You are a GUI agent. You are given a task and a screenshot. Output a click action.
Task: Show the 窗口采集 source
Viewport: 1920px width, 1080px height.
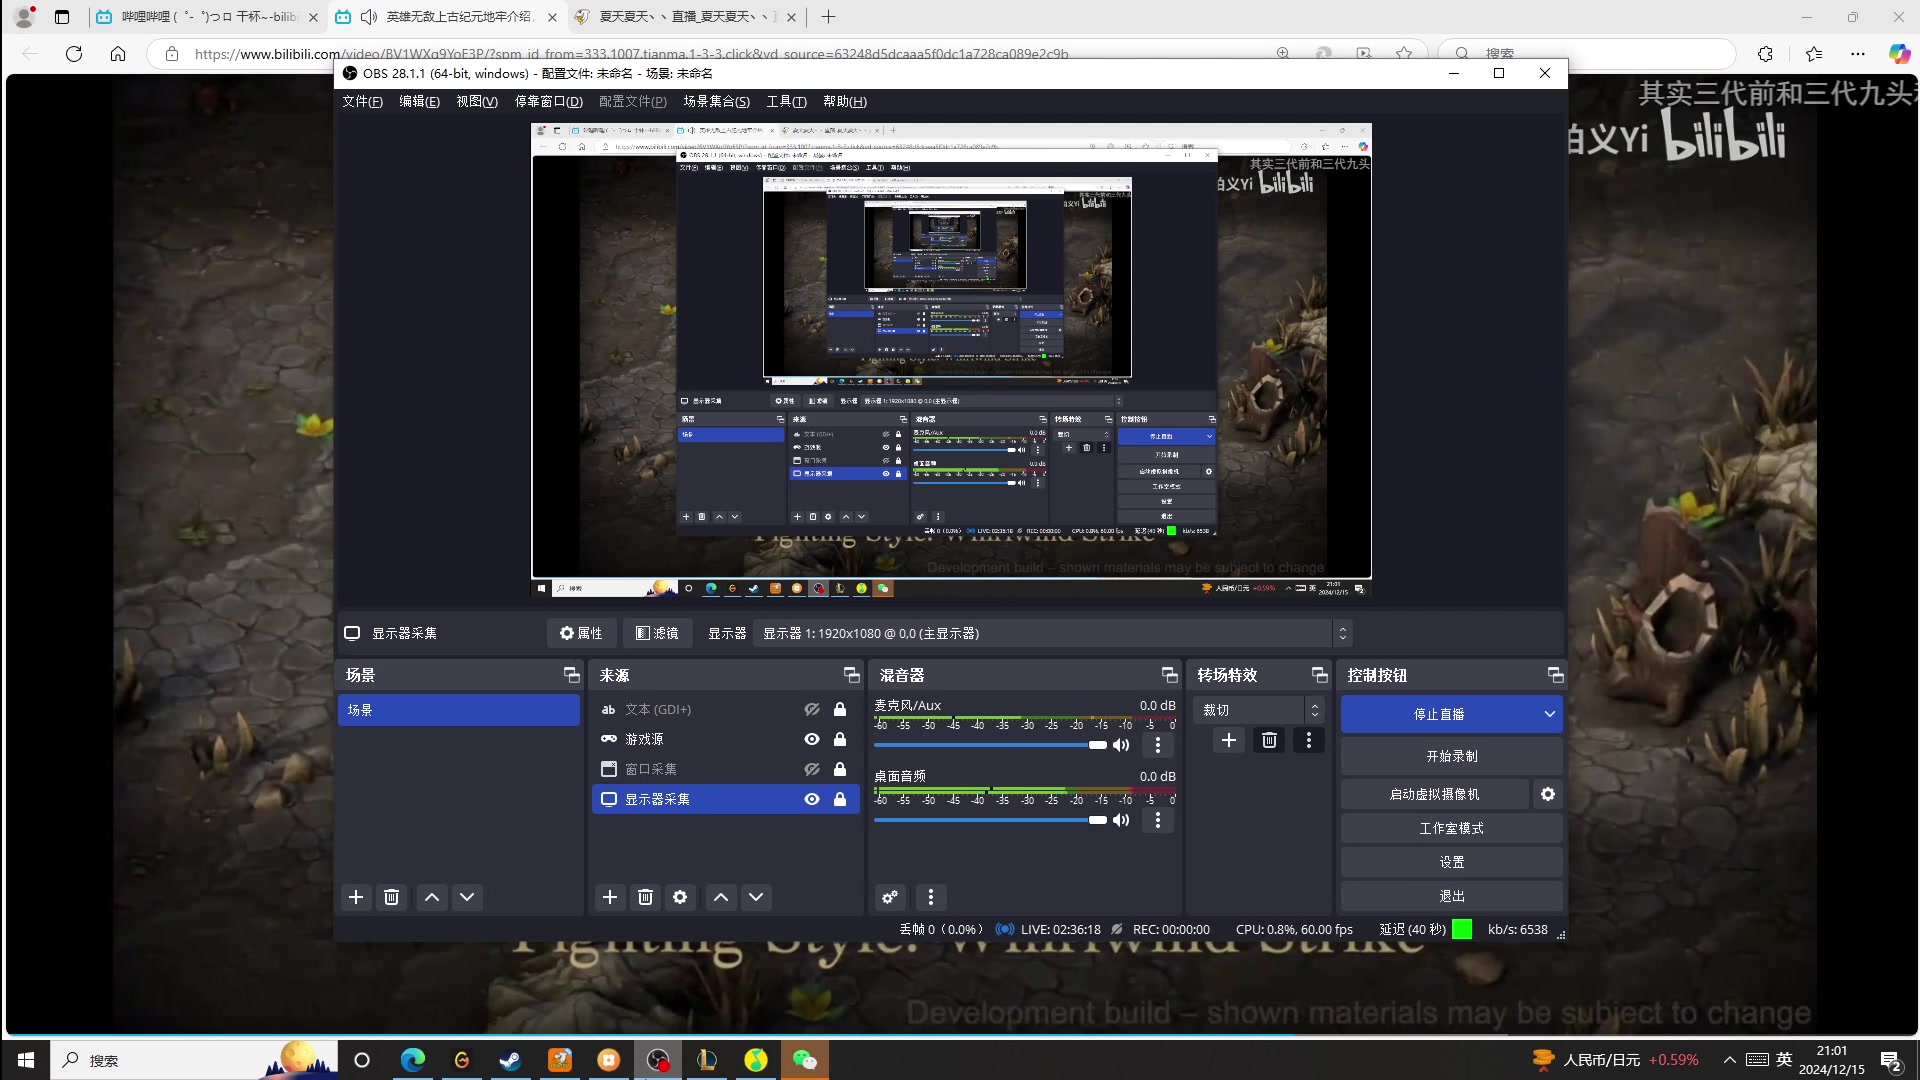pyautogui.click(x=812, y=769)
